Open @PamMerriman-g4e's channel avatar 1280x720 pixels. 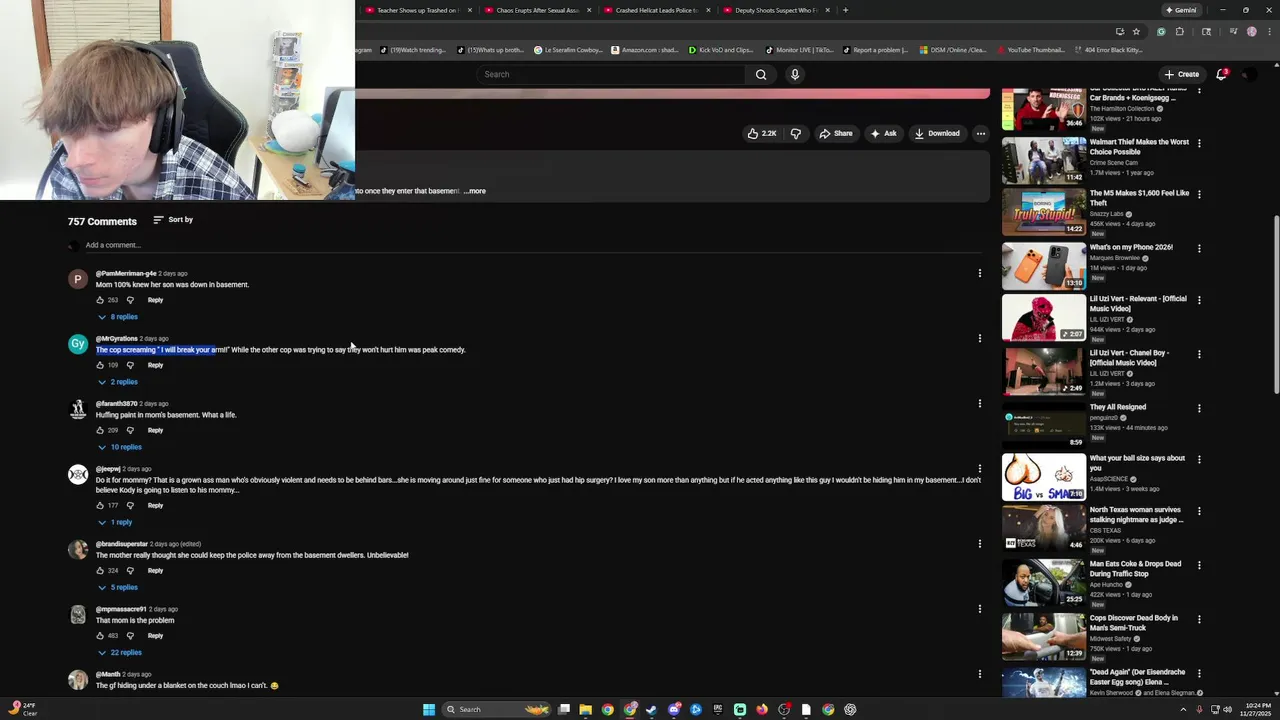(x=78, y=279)
